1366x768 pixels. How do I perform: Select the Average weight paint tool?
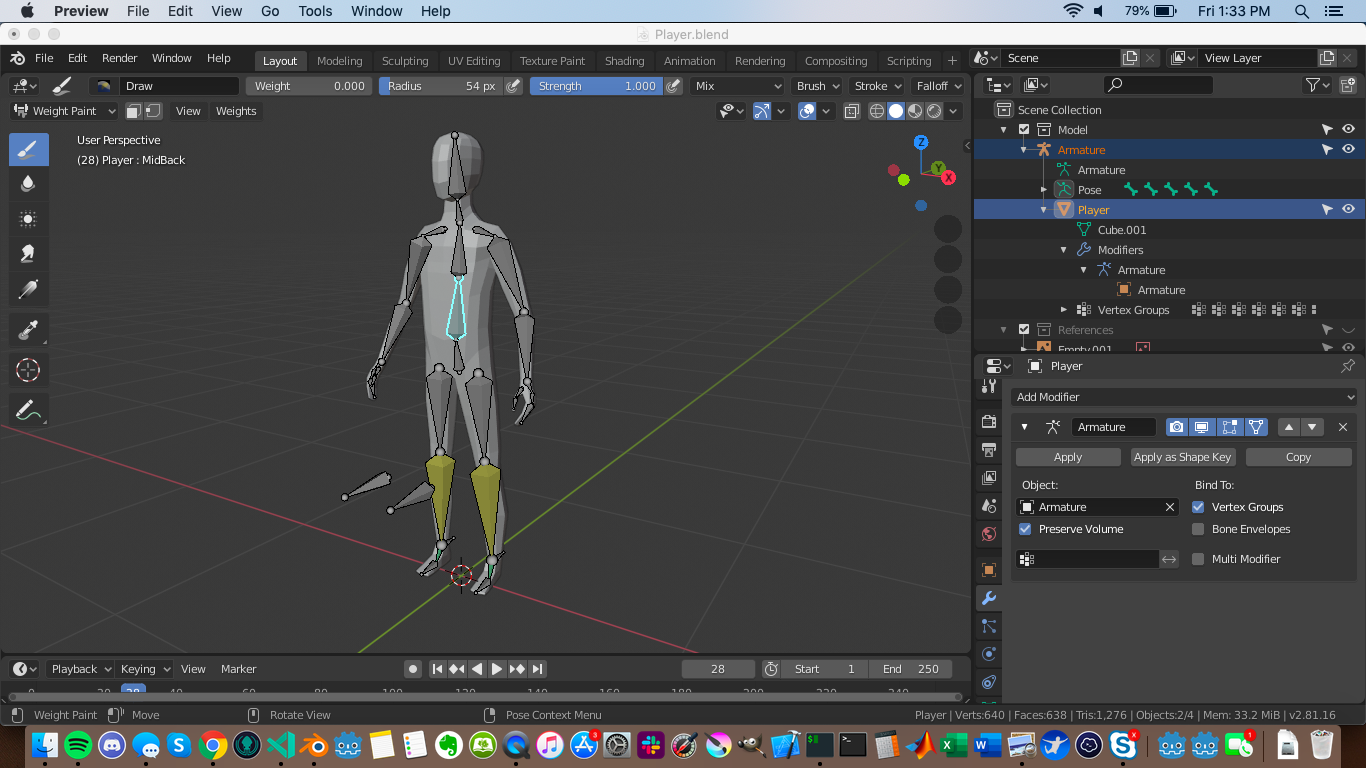coord(29,218)
